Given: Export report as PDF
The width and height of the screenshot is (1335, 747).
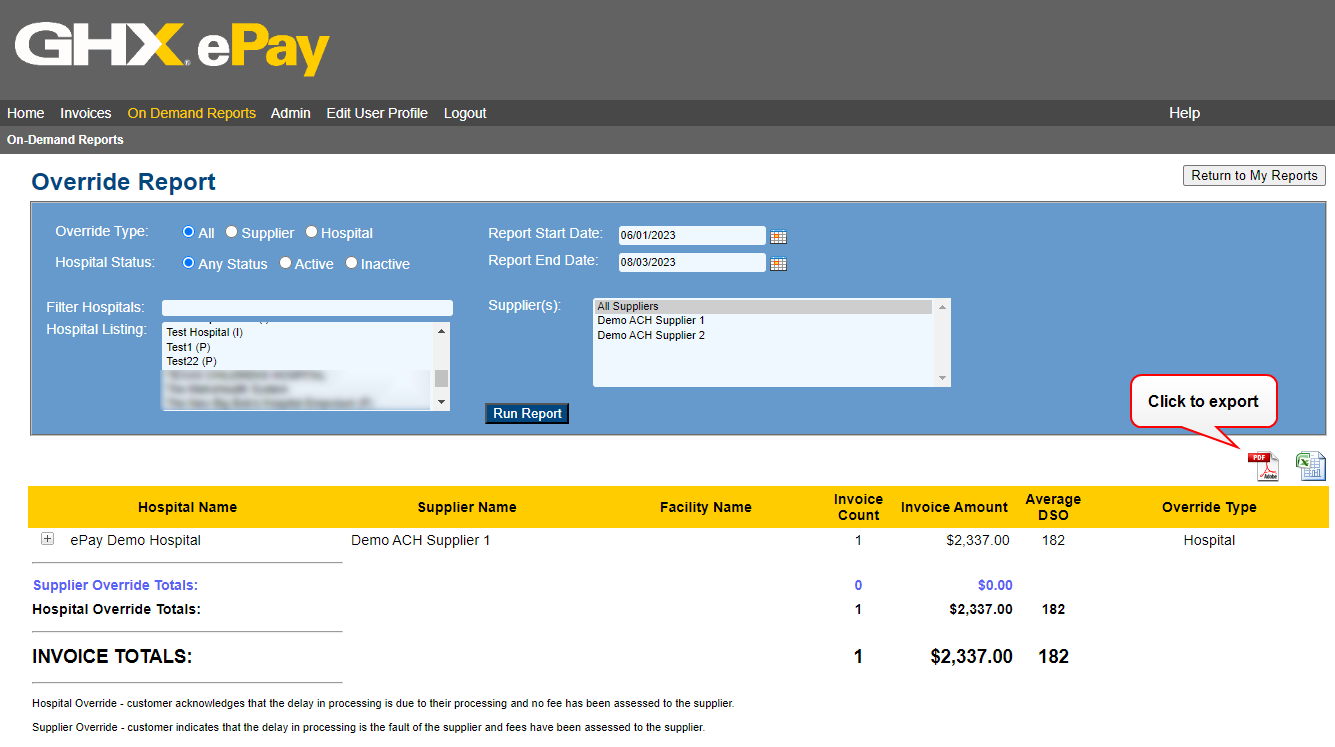Looking at the screenshot, I should pos(1263,466).
